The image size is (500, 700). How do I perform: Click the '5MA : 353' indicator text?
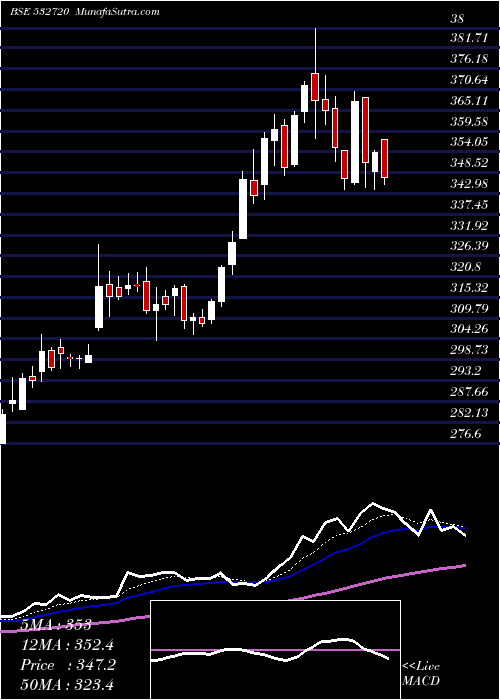[x=55, y=625]
